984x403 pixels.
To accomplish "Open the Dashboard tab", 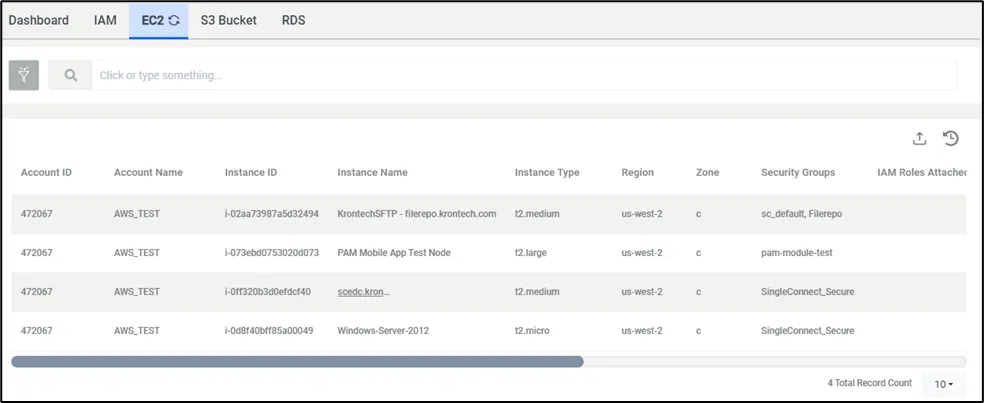I will (39, 20).
